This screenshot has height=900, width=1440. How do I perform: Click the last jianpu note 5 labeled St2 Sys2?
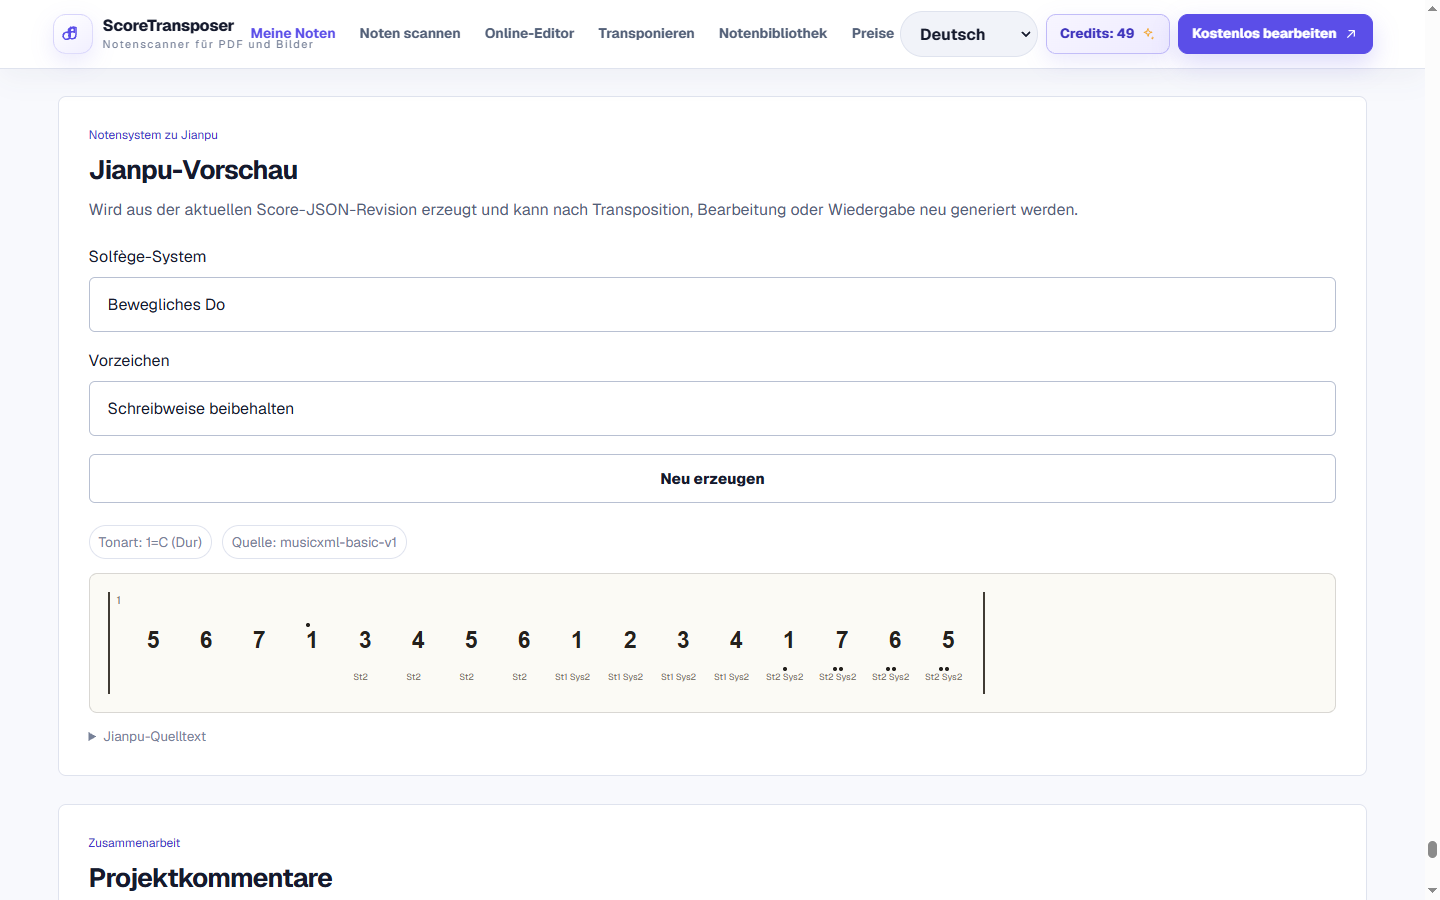coord(948,640)
